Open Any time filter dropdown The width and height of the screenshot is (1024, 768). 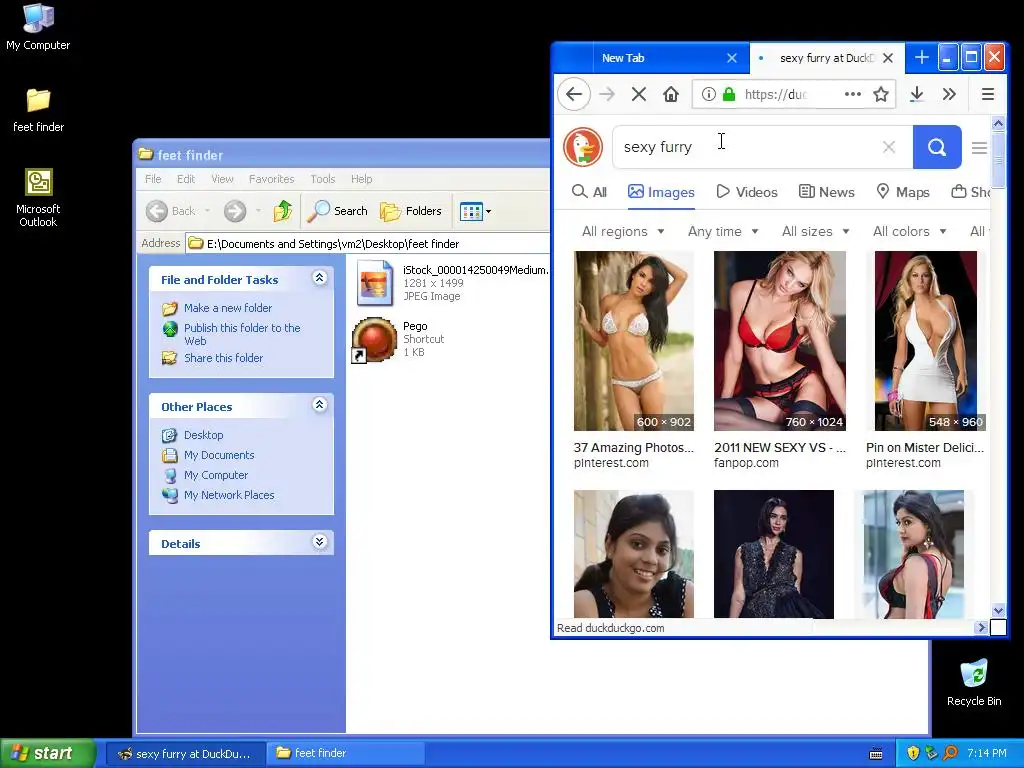723,231
